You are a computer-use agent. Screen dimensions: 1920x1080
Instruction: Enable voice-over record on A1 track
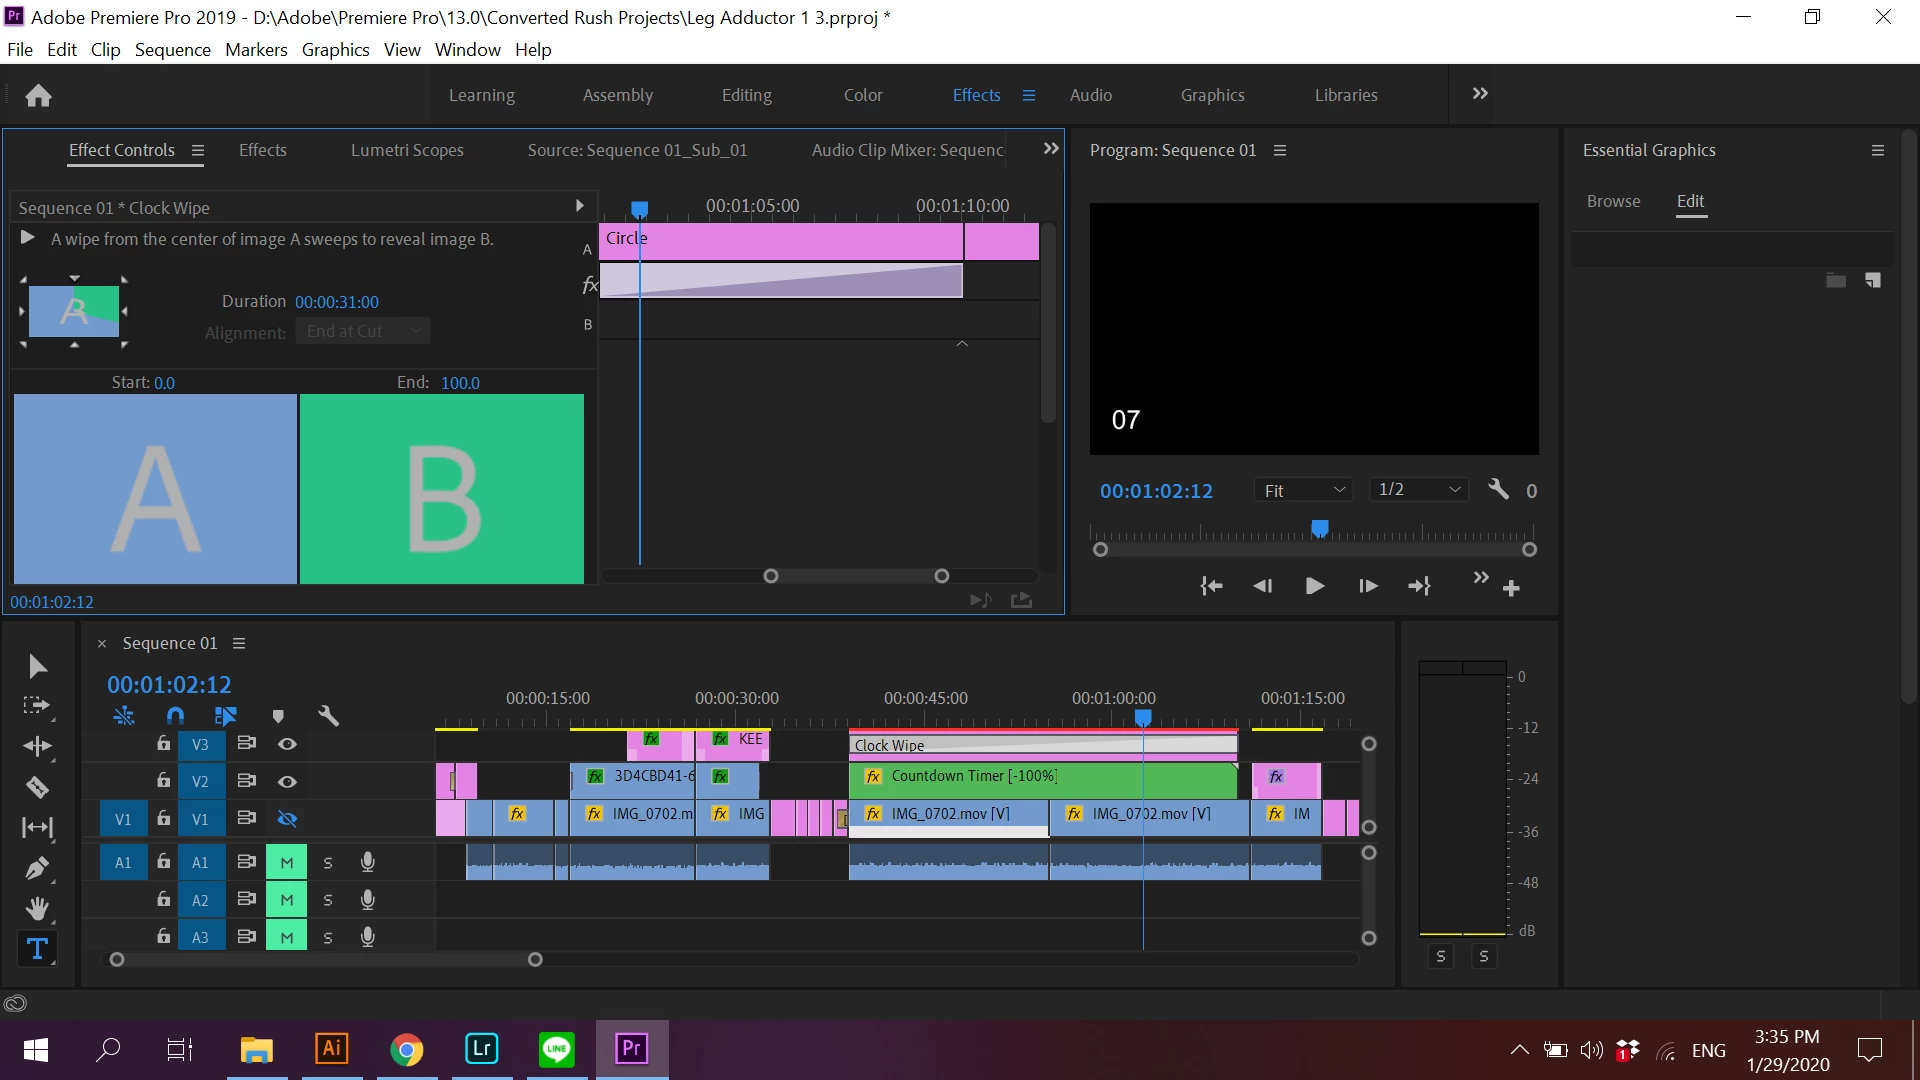click(367, 862)
